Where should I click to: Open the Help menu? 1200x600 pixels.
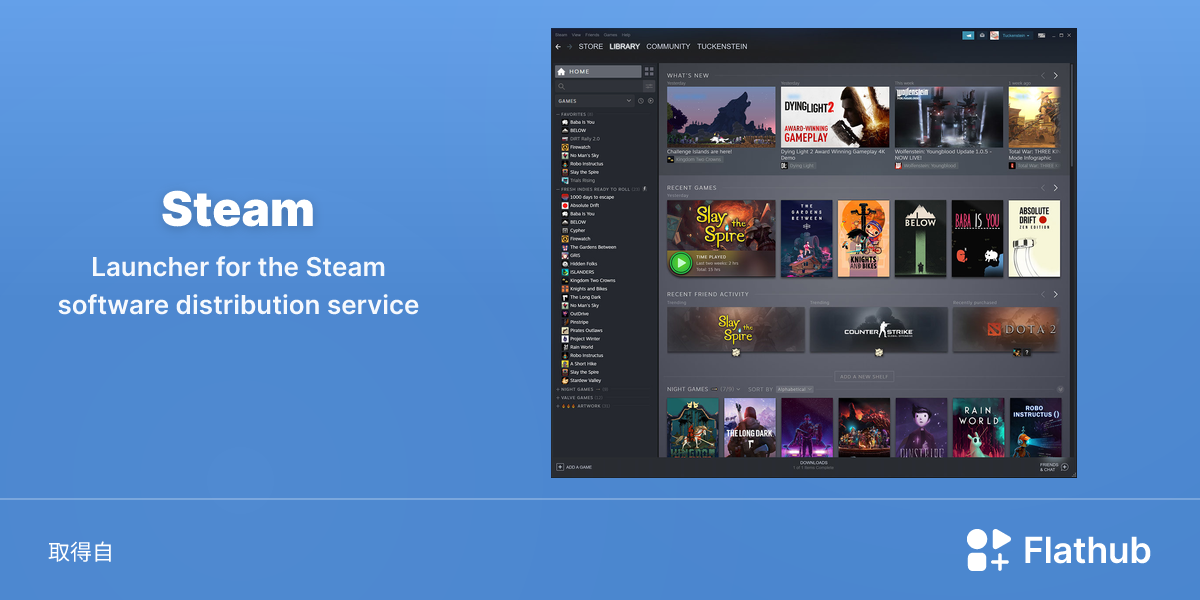(x=626, y=35)
